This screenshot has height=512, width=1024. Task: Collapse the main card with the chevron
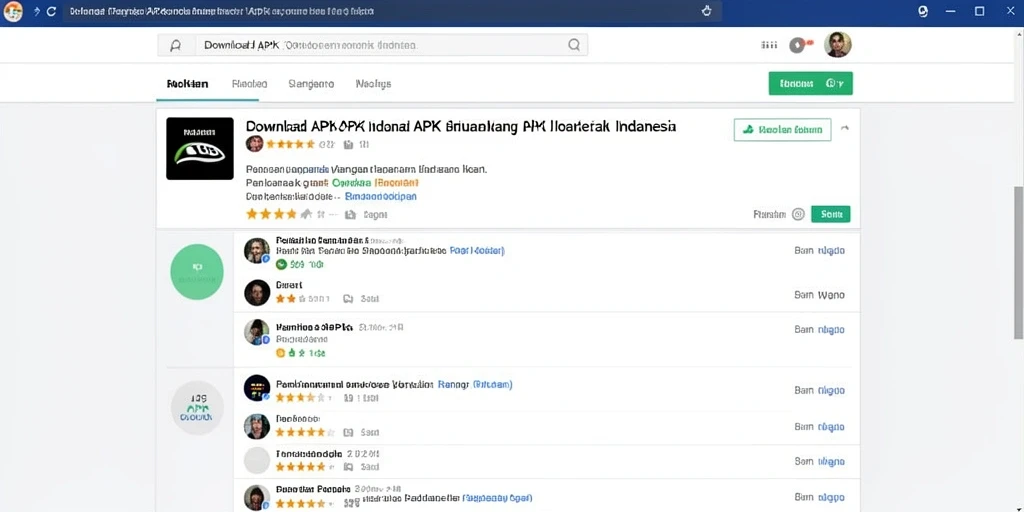click(x=844, y=129)
